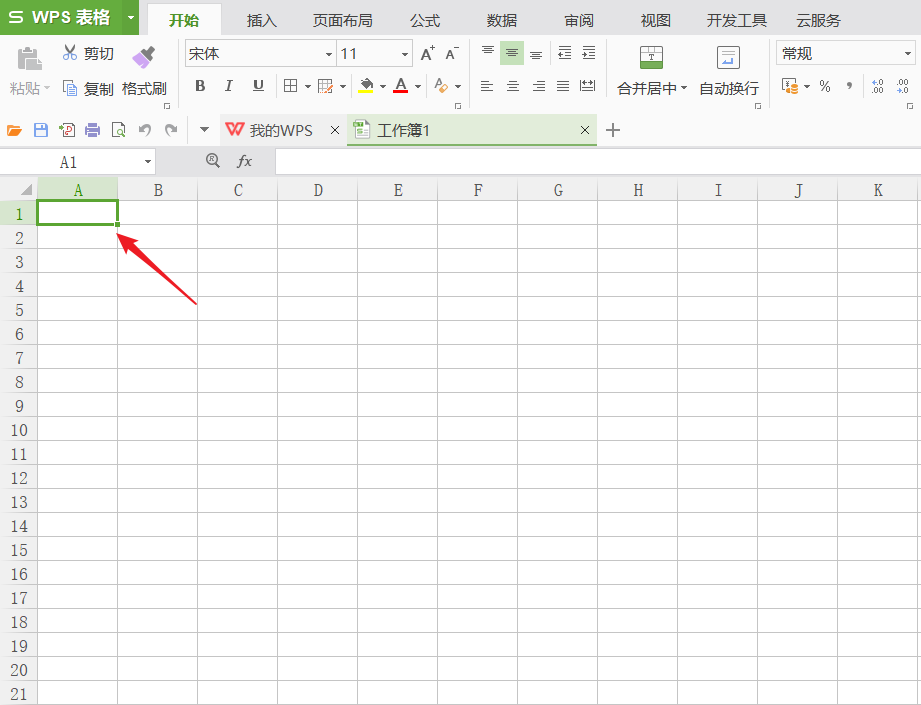Click the Copy icon
This screenshot has height=705, width=921.
(x=70, y=89)
